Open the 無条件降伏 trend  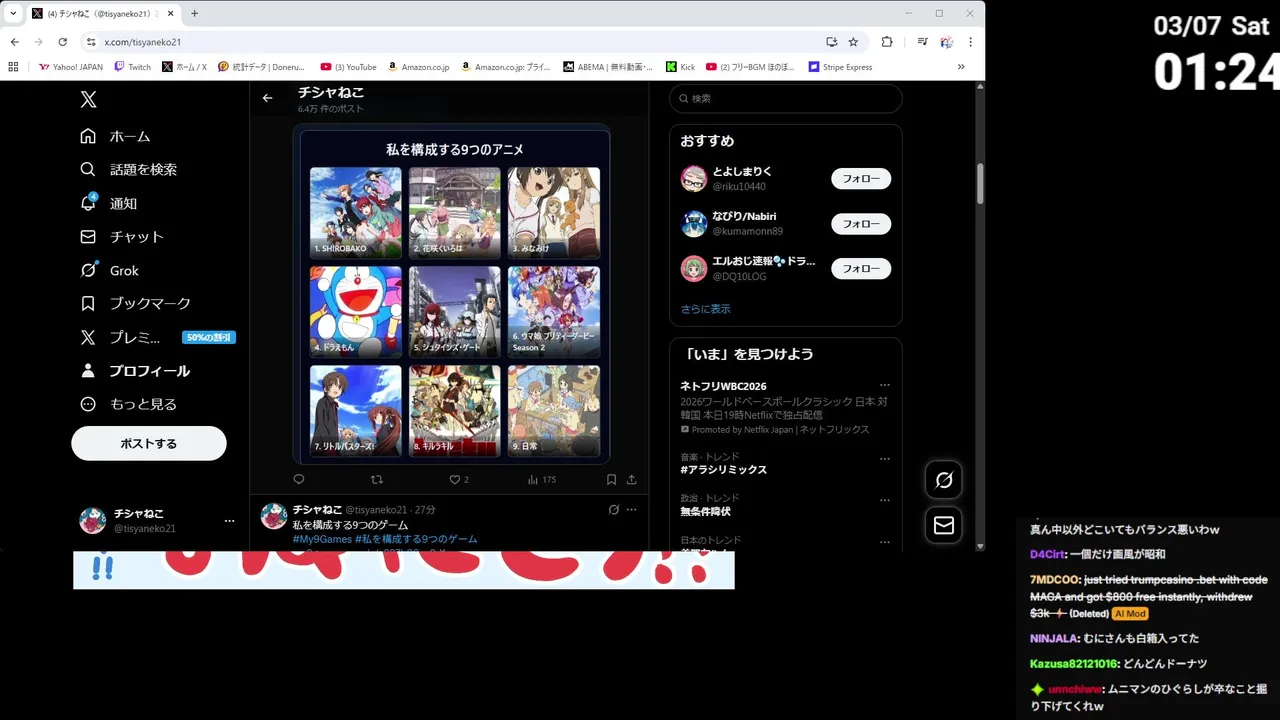(706, 511)
